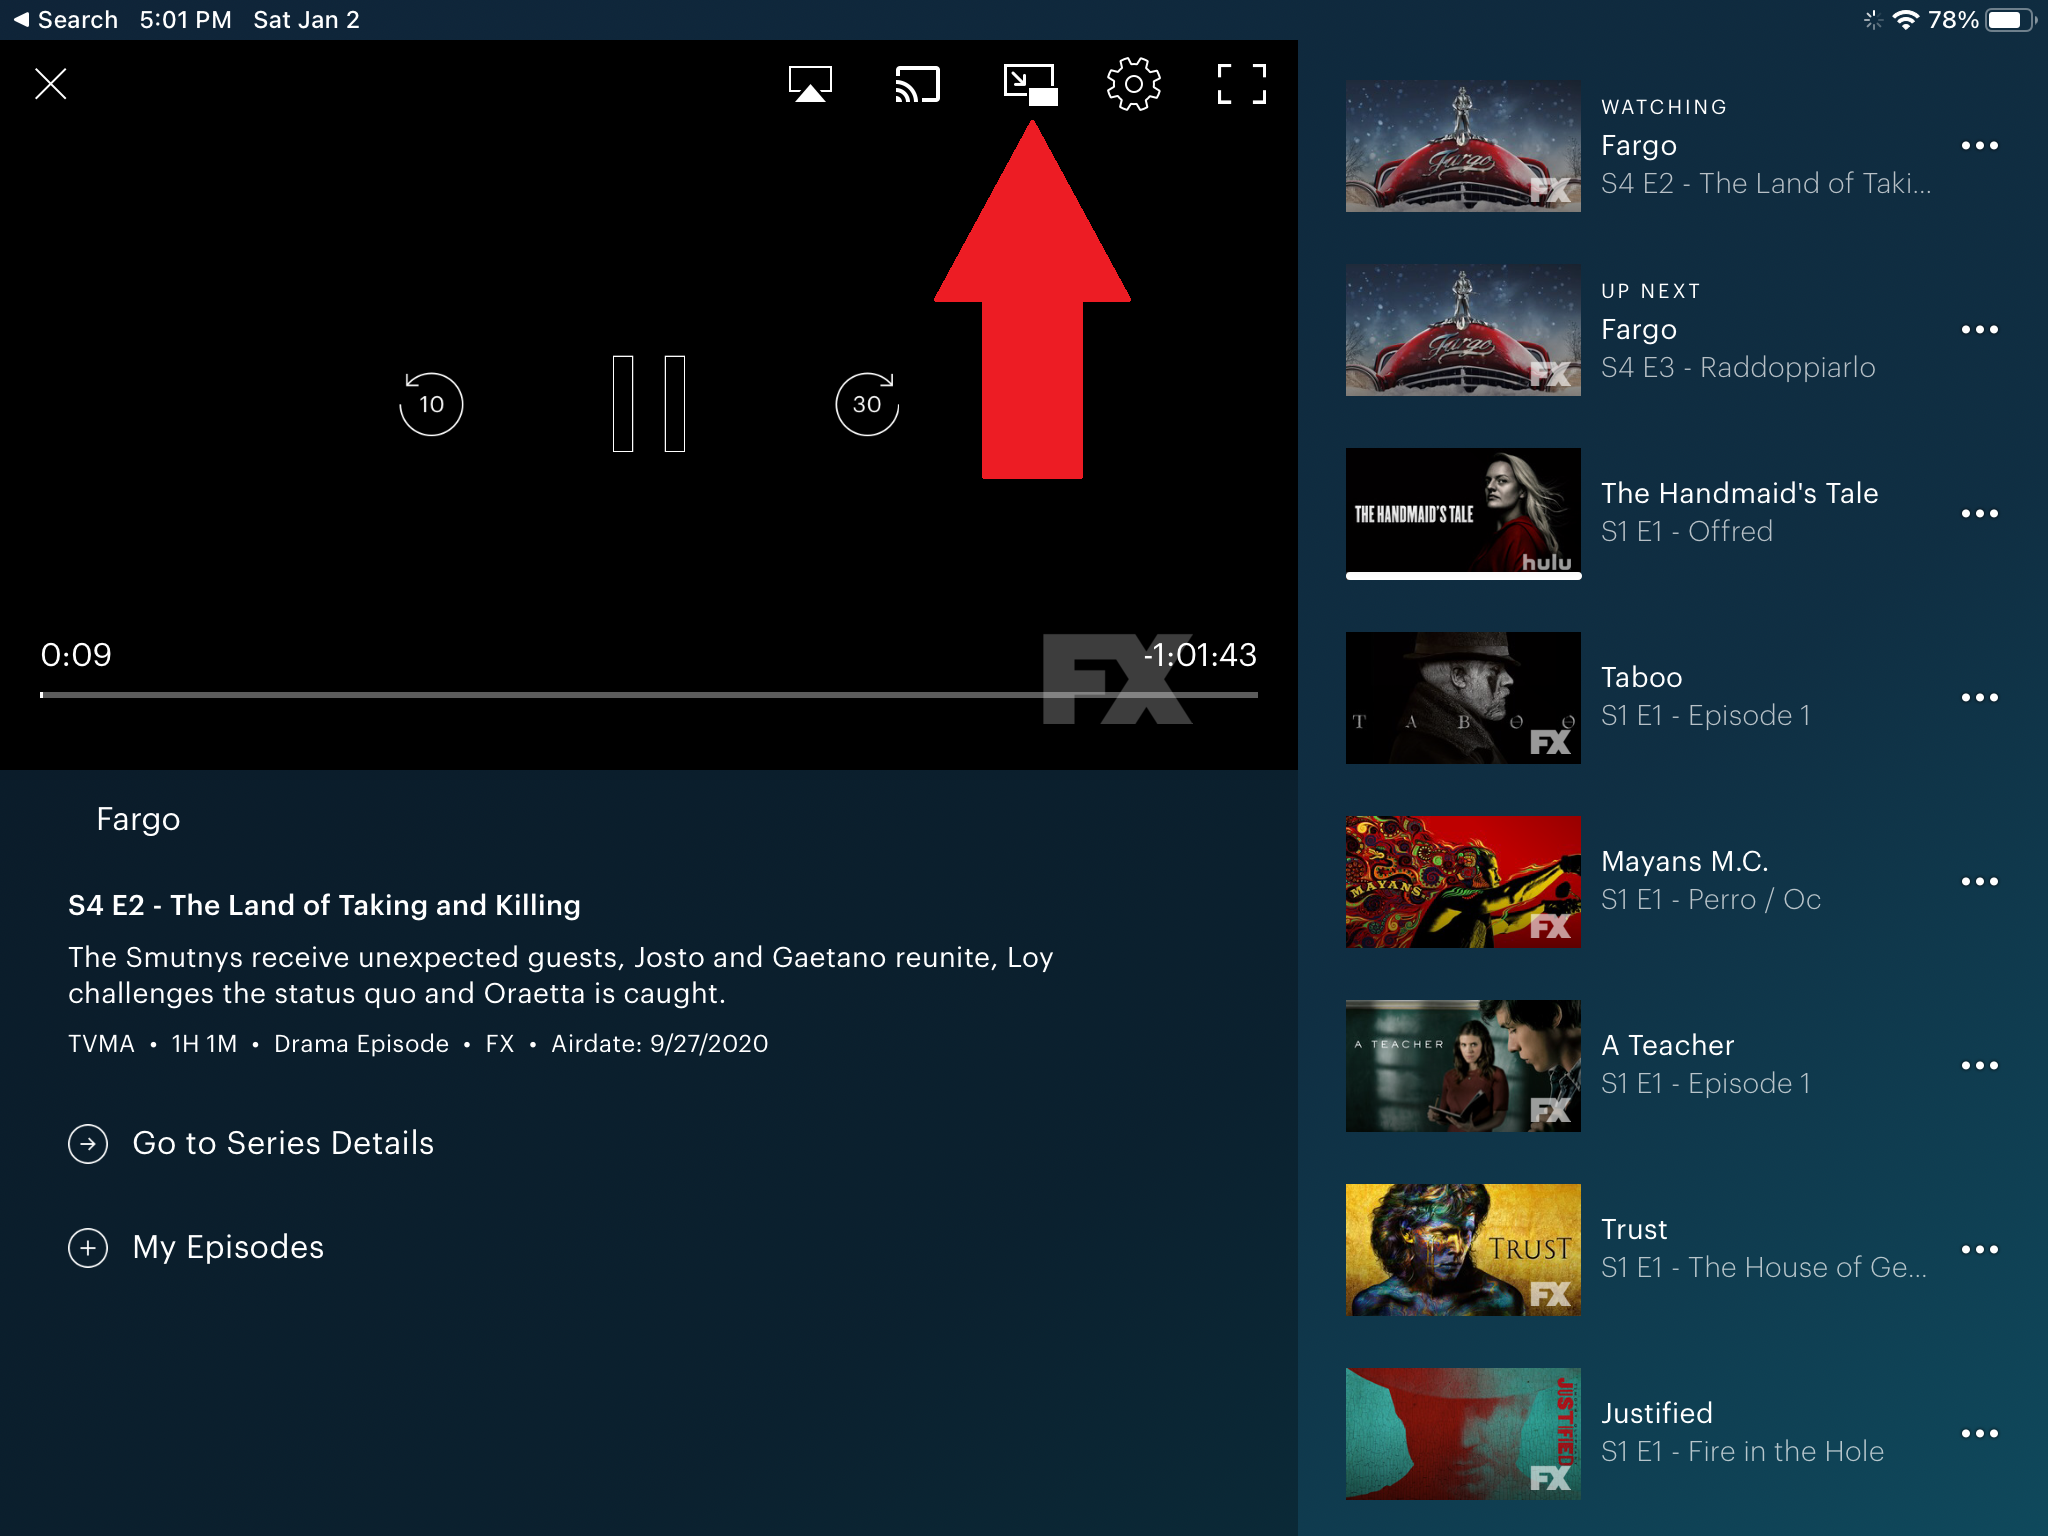
Task: Select the Watching Fargo thumbnail
Action: point(1463,146)
